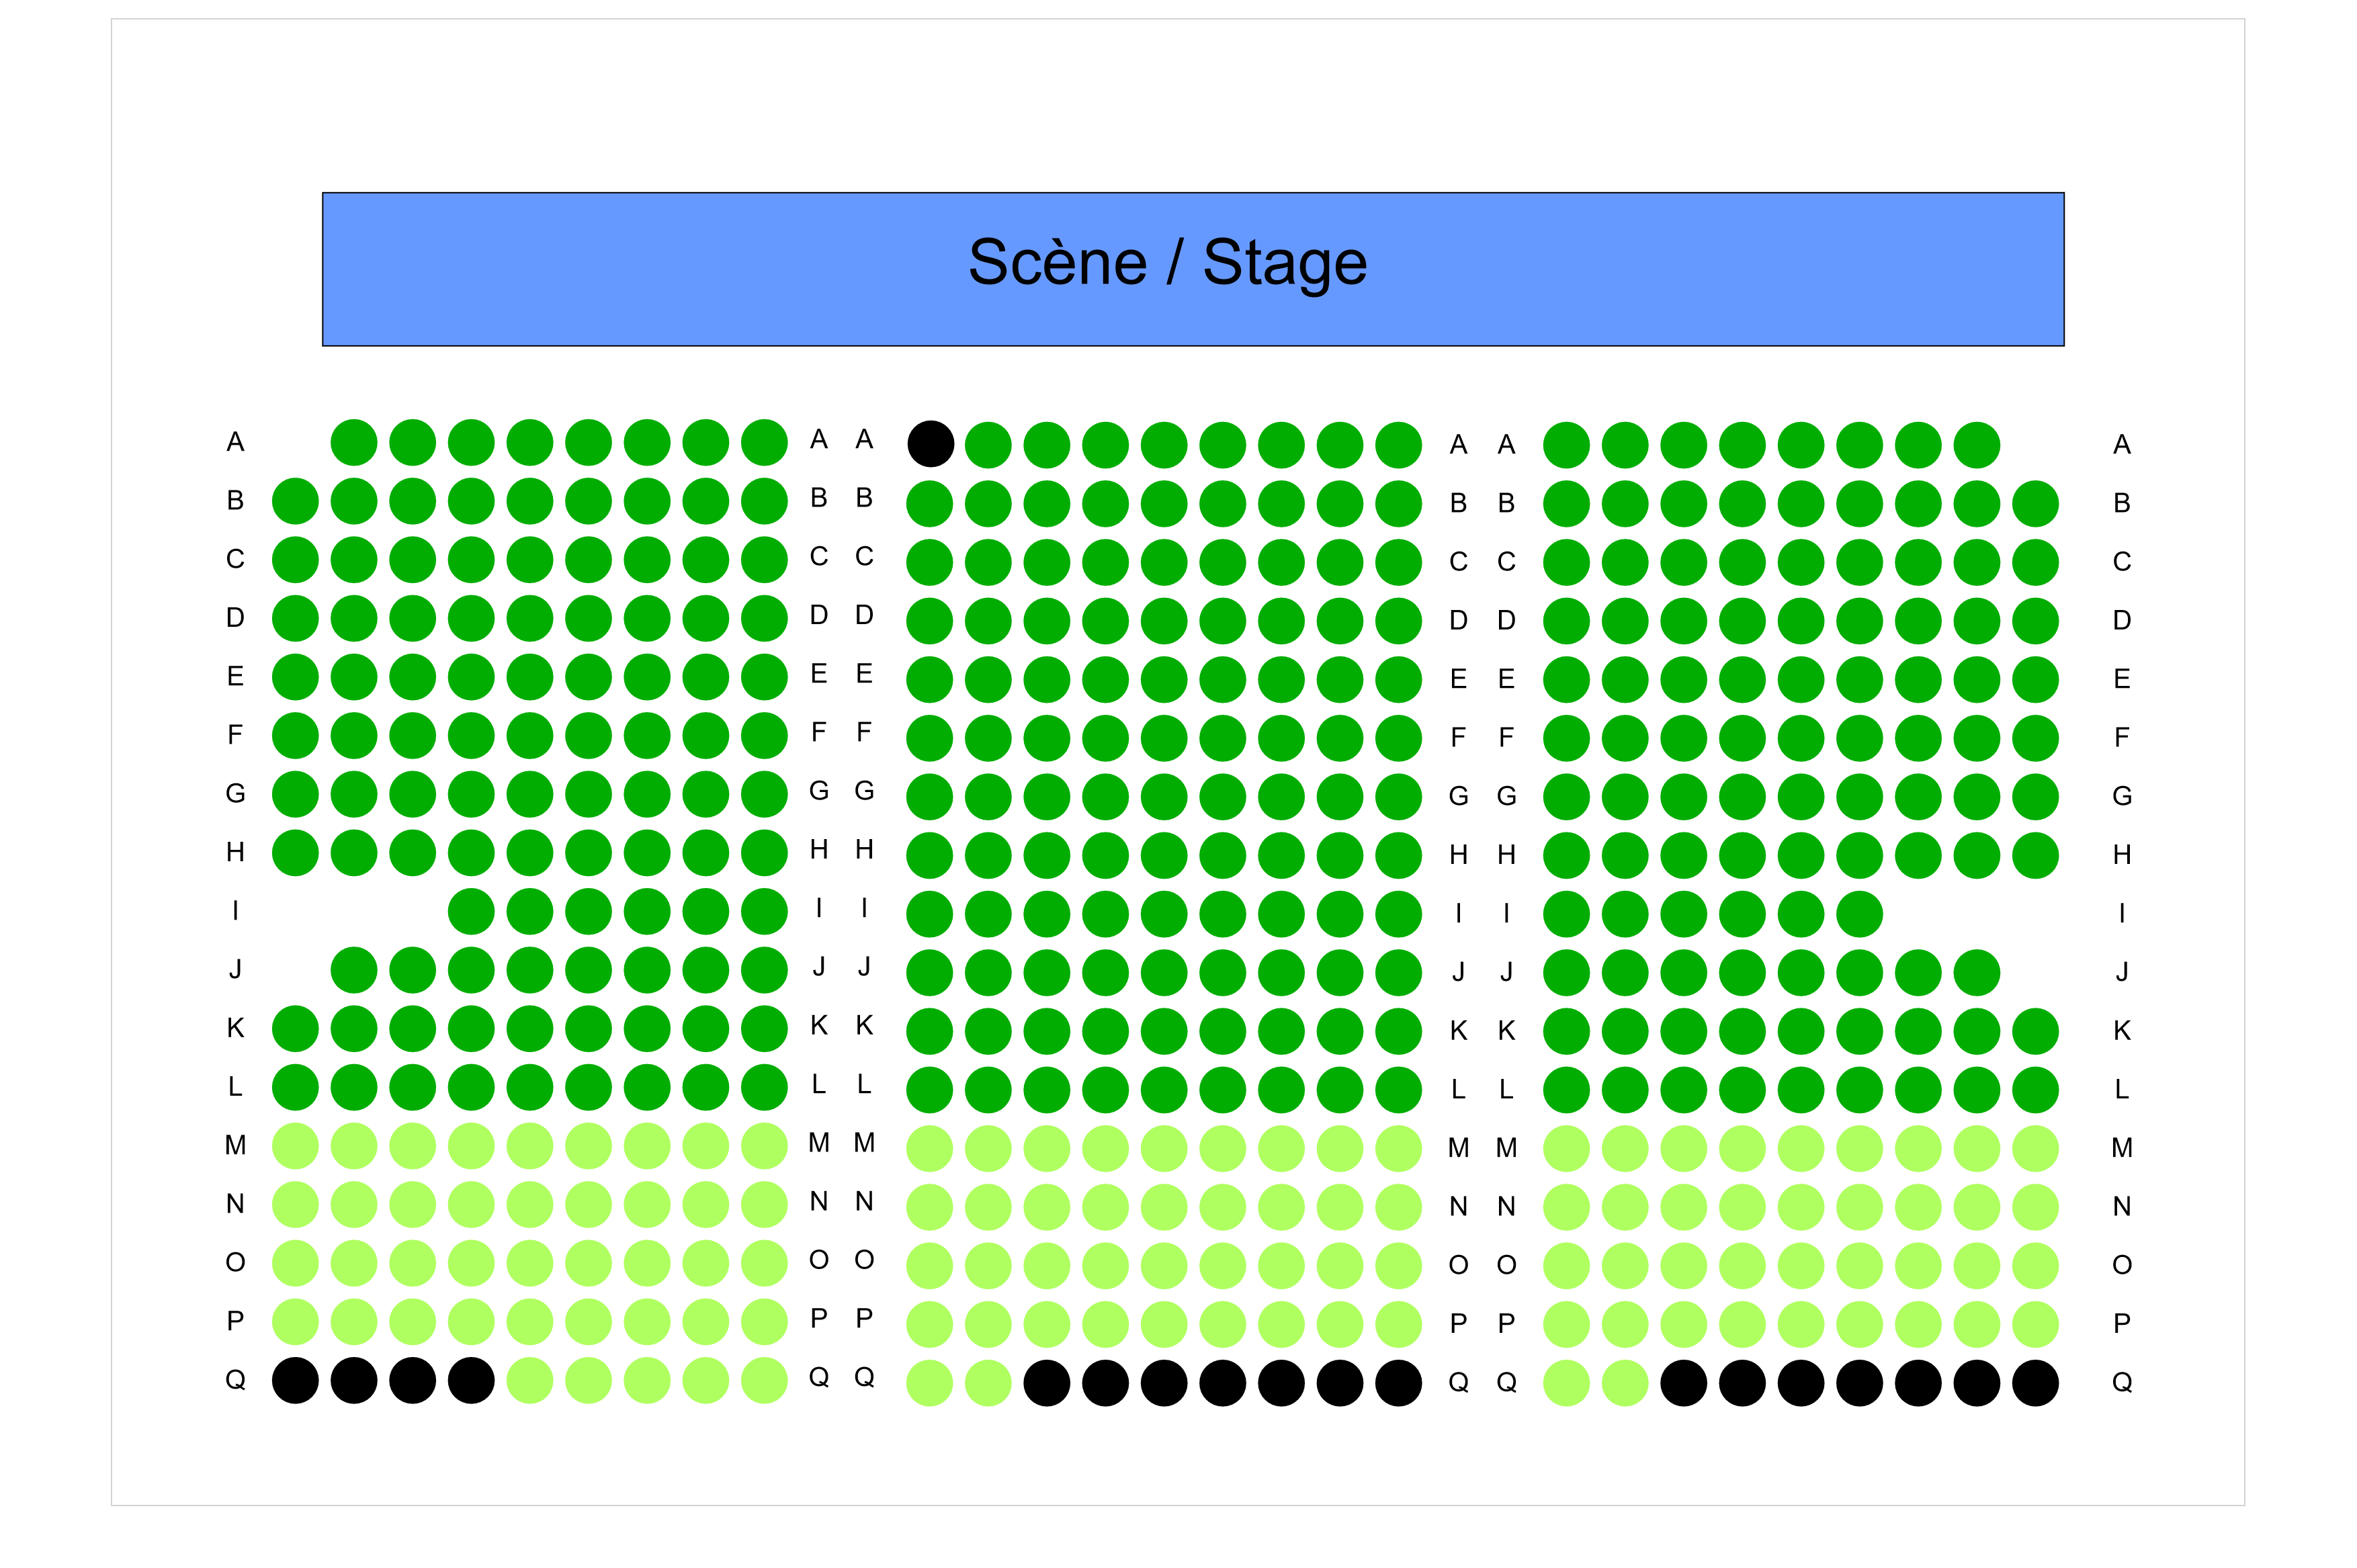Viewport: 2357px width, 1568px height.
Task: Select the first seat in left row I
Action: (471, 911)
